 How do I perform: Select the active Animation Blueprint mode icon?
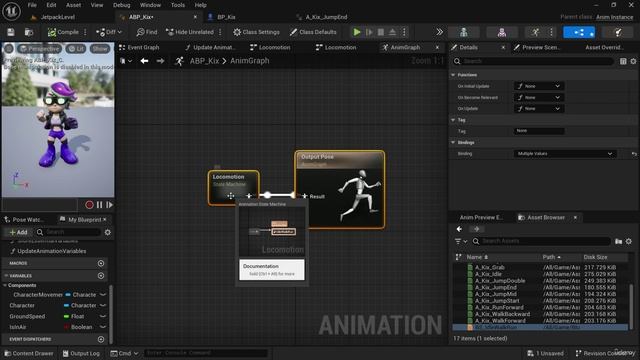[x=579, y=32]
